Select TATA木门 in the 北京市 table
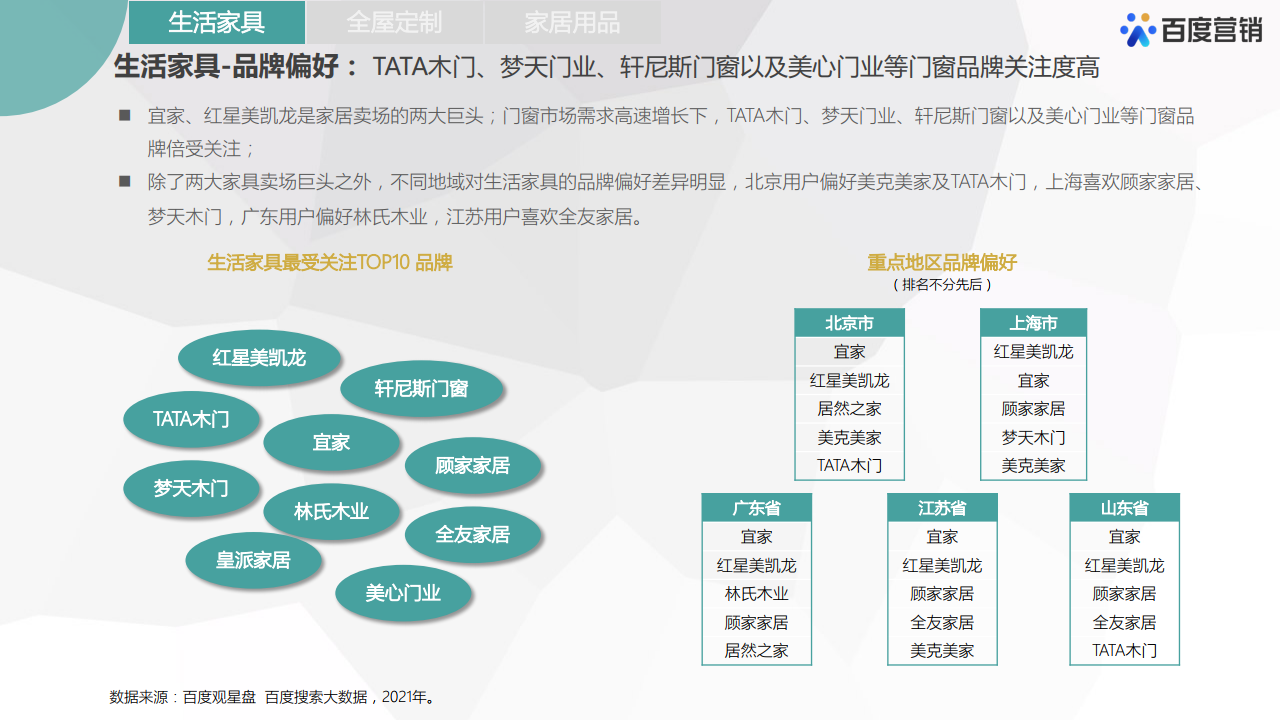The width and height of the screenshot is (1280, 720). [849, 465]
